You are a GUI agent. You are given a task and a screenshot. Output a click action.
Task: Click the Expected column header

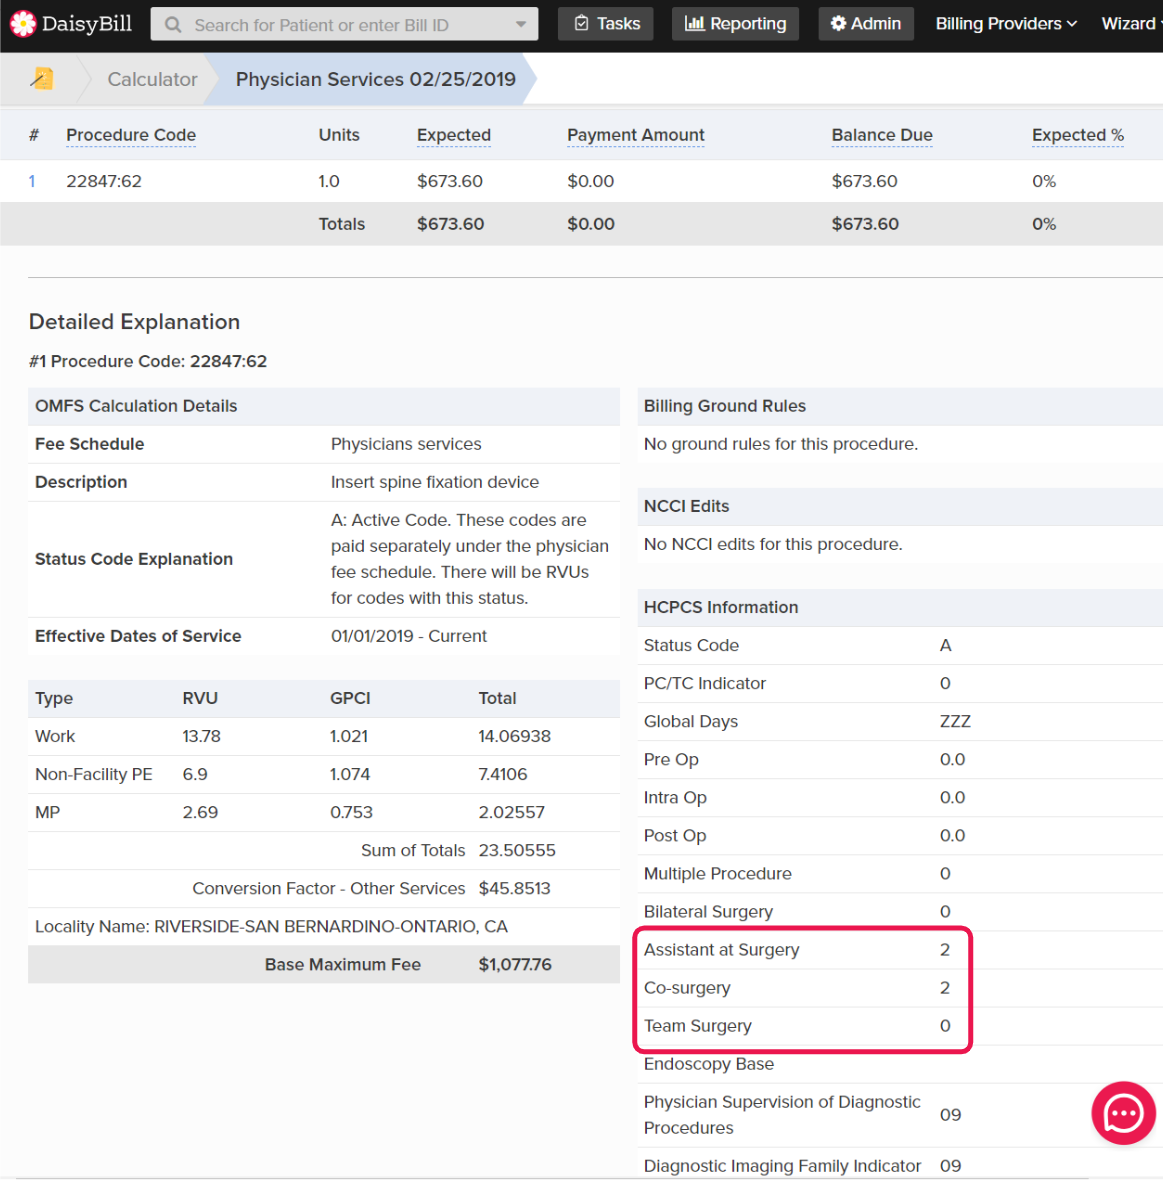click(453, 135)
